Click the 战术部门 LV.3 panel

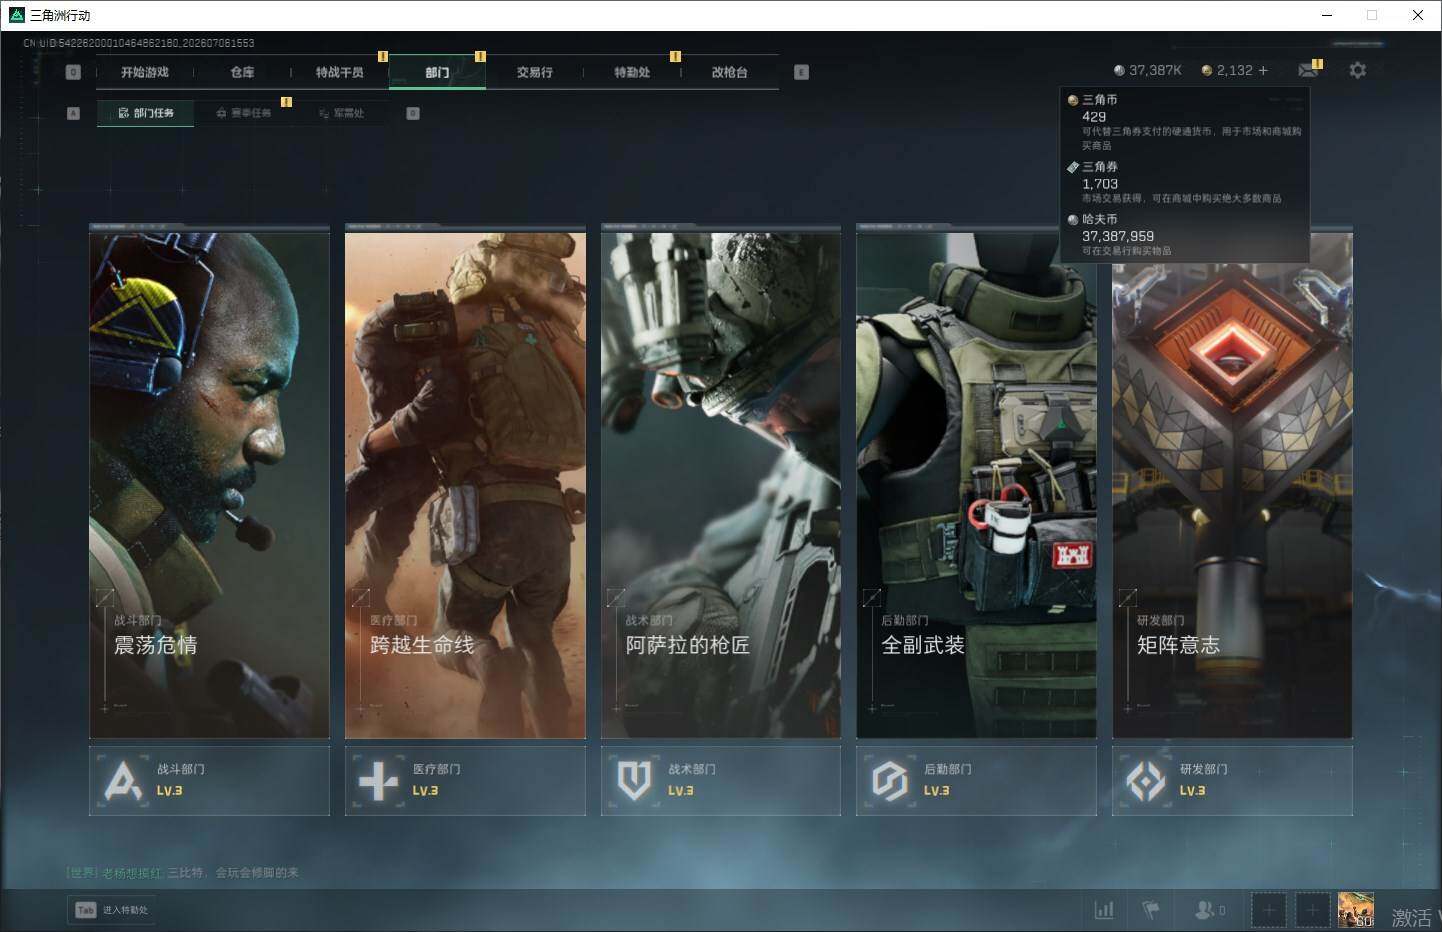point(721,780)
